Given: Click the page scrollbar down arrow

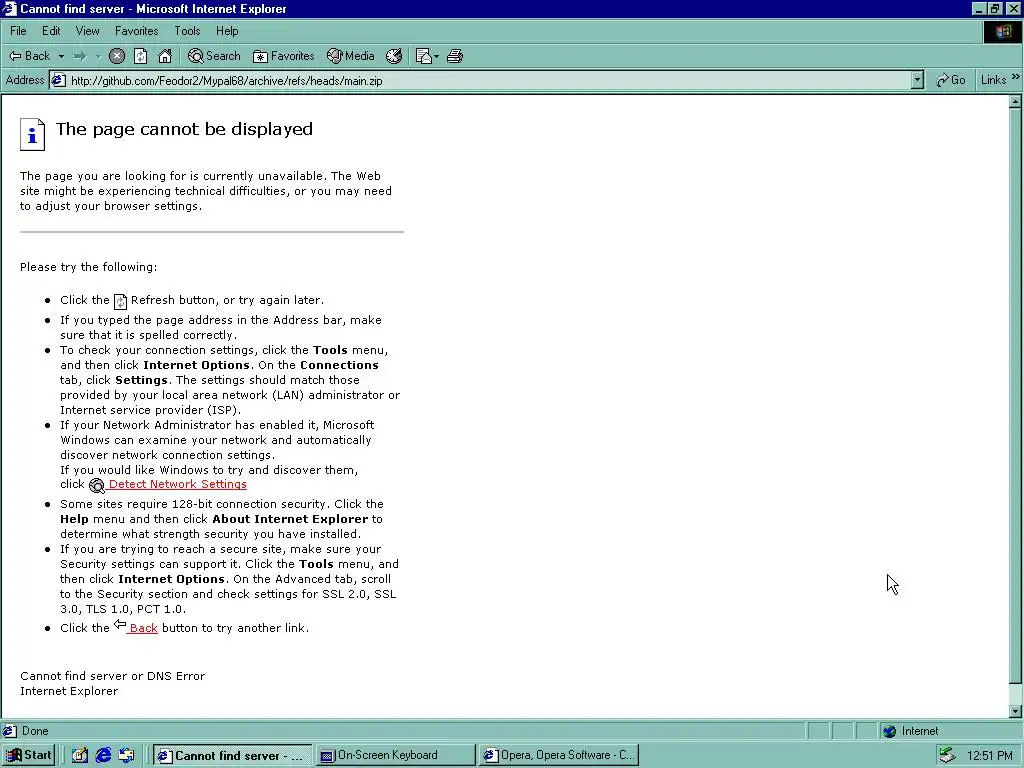Looking at the screenshot, I should click(x=1015, y=711).
